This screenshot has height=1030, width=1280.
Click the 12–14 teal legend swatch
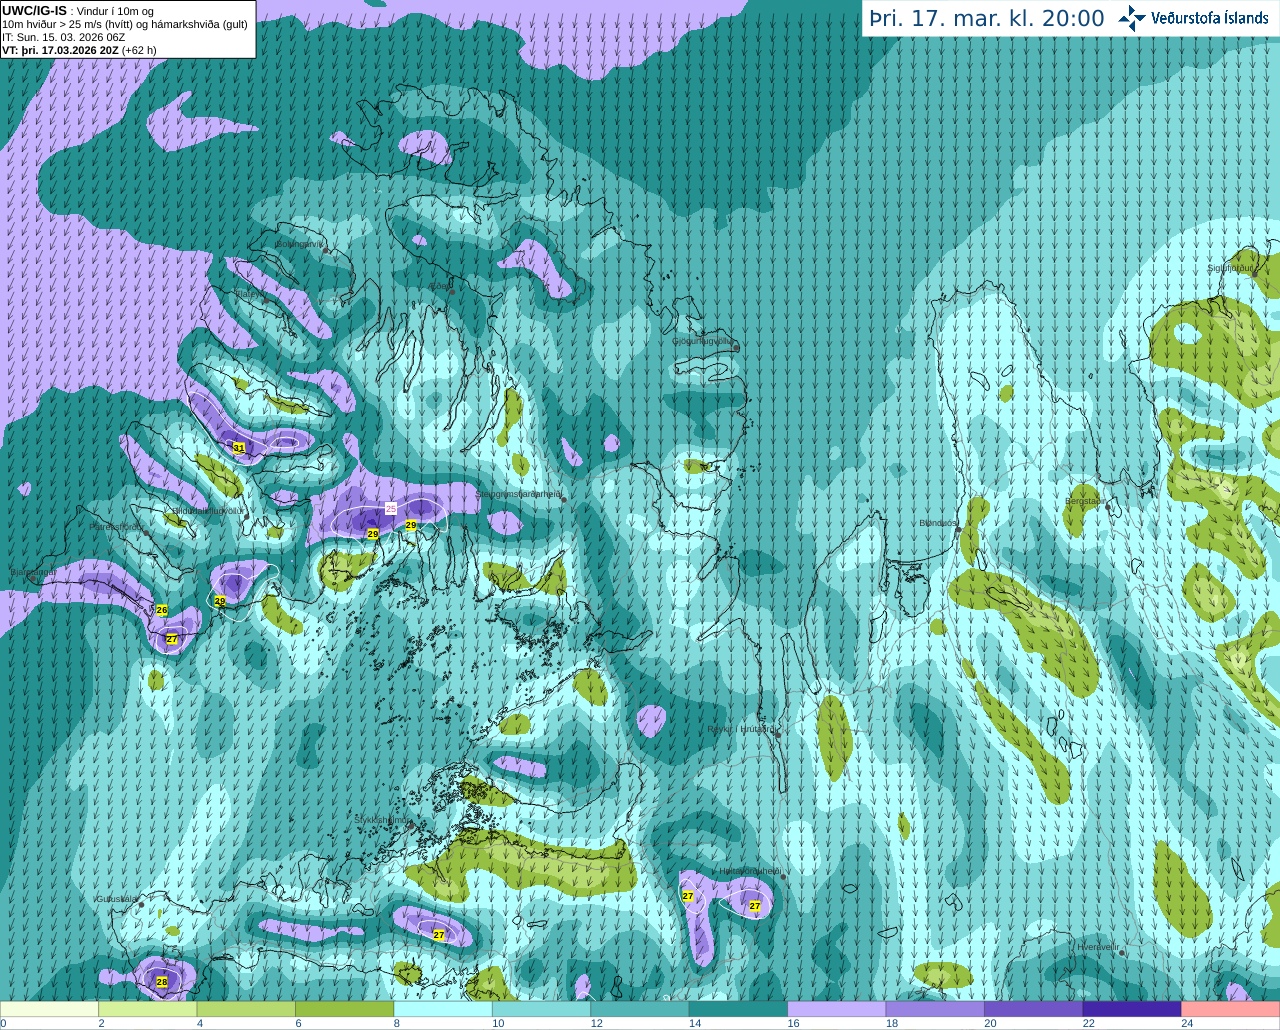(640, 1008)
